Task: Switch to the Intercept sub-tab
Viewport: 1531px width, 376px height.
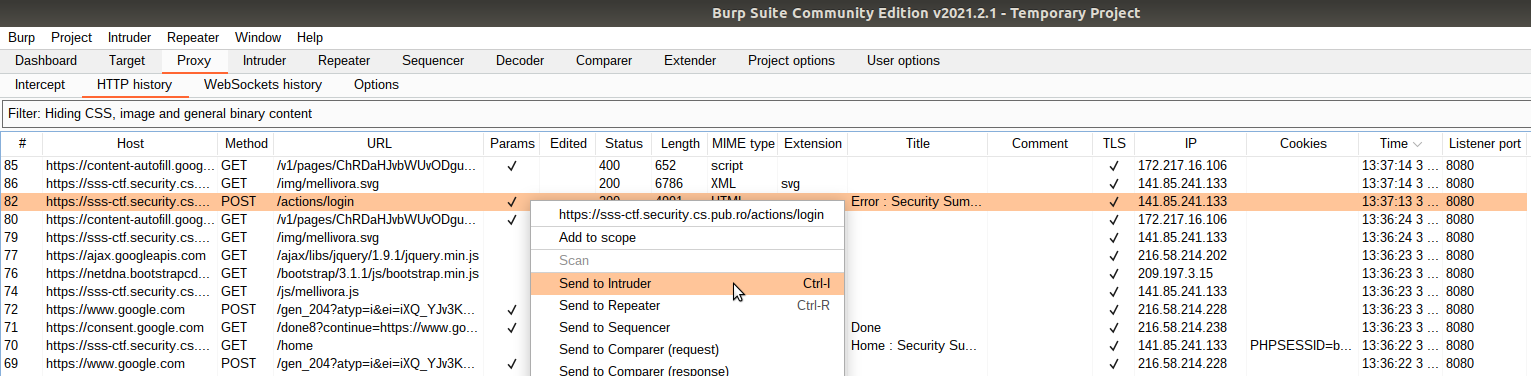Action: coord(40,85)
